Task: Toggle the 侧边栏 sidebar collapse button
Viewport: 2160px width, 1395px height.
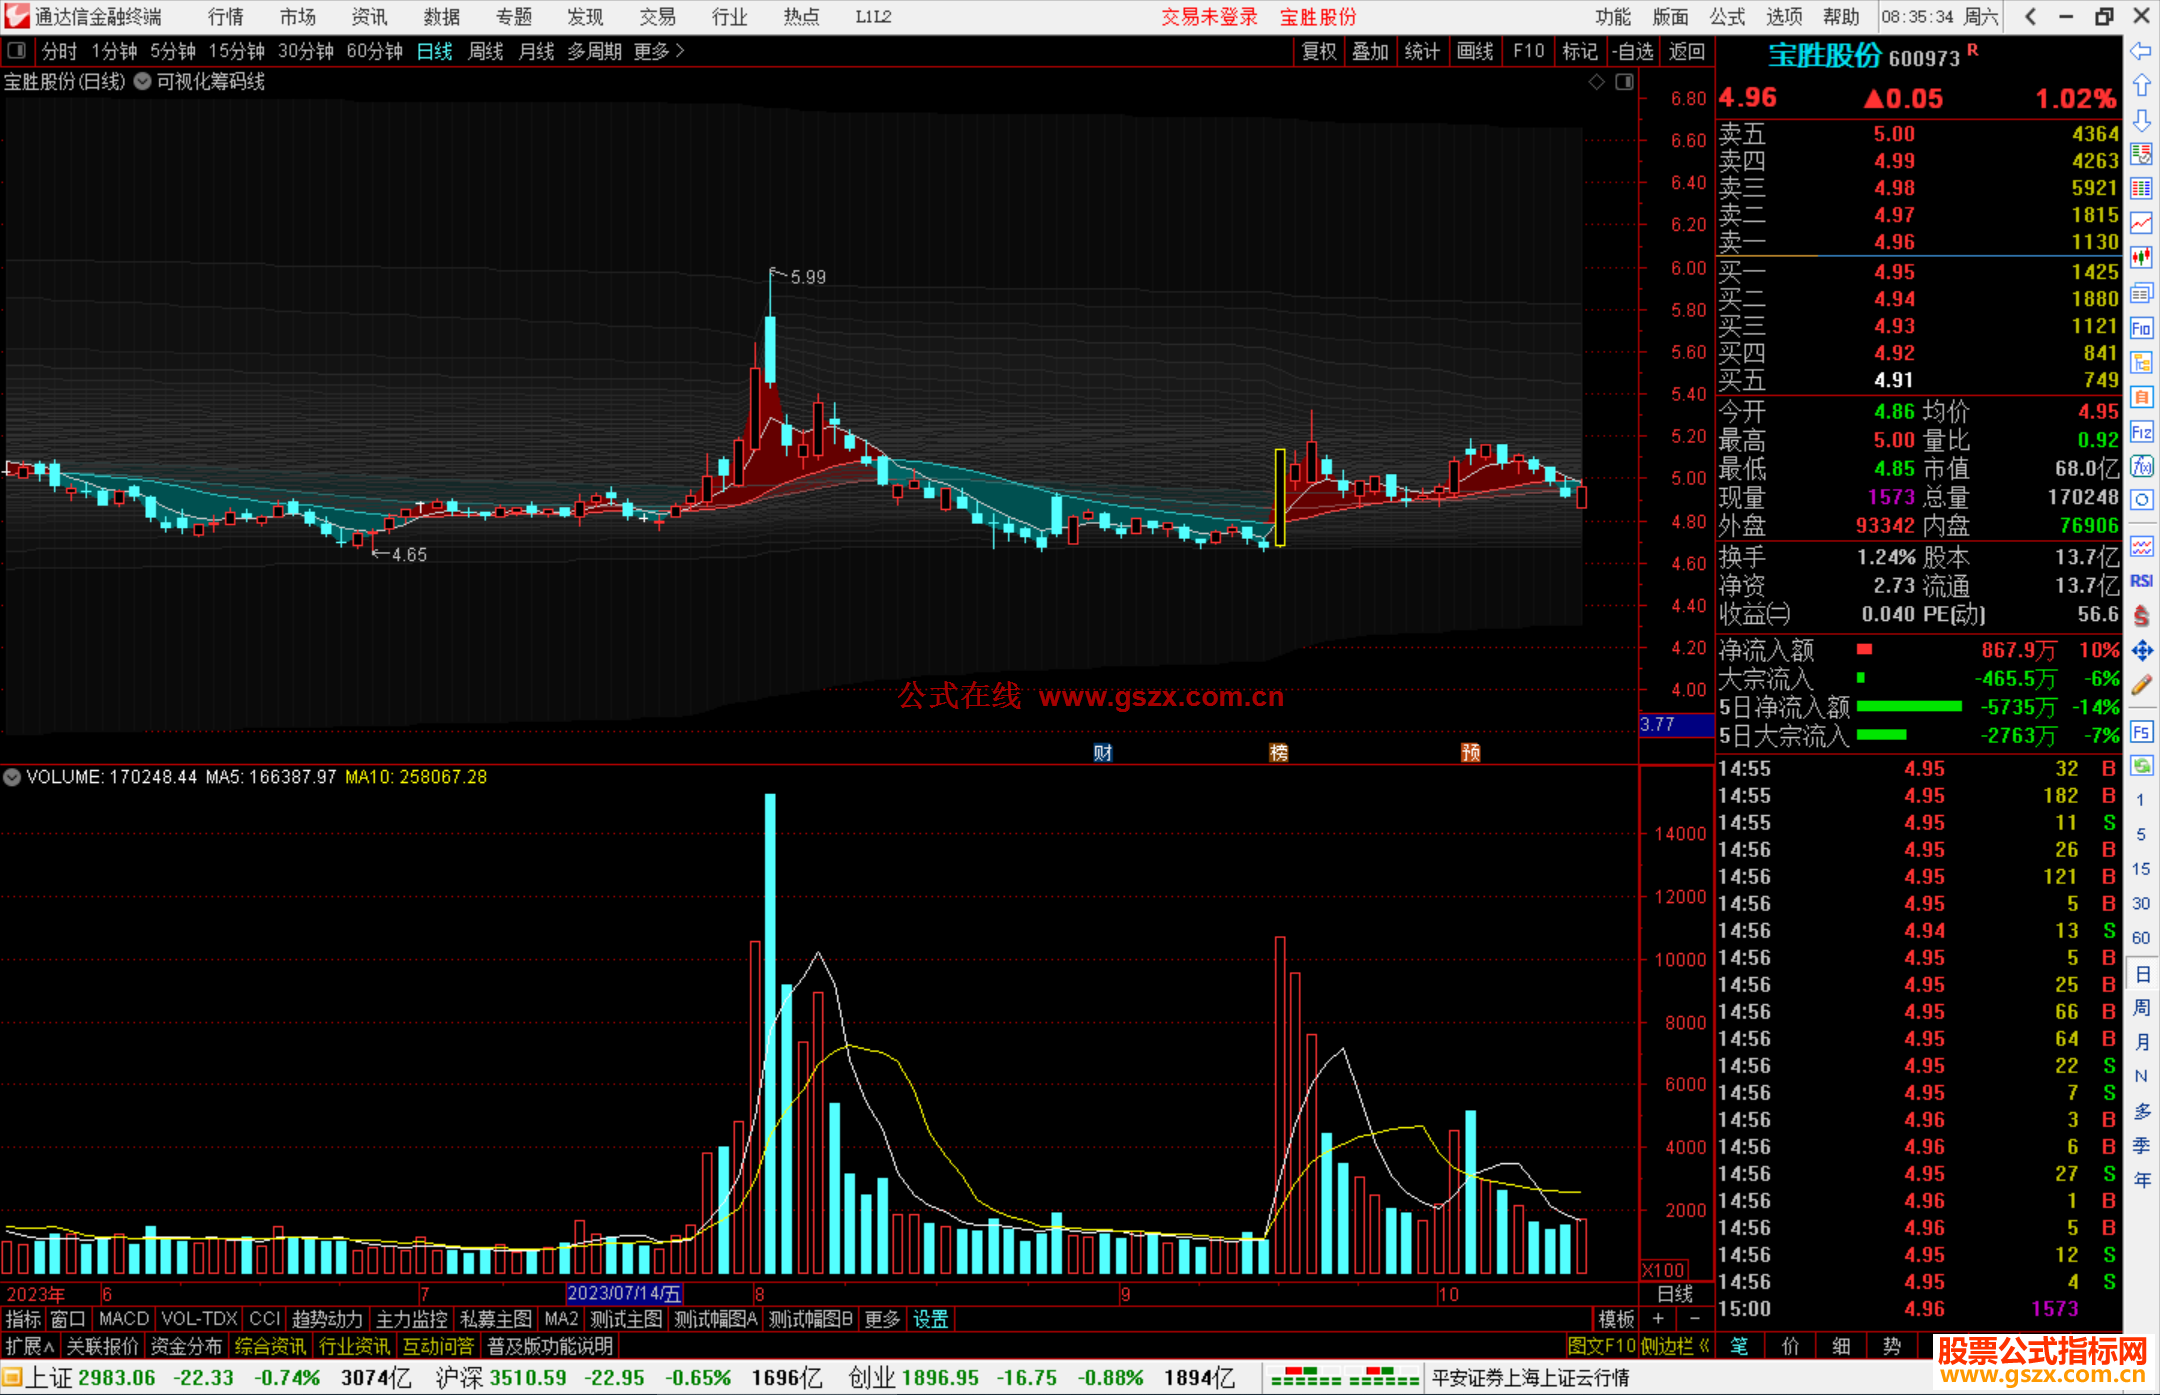Action: (1675, 1346)
